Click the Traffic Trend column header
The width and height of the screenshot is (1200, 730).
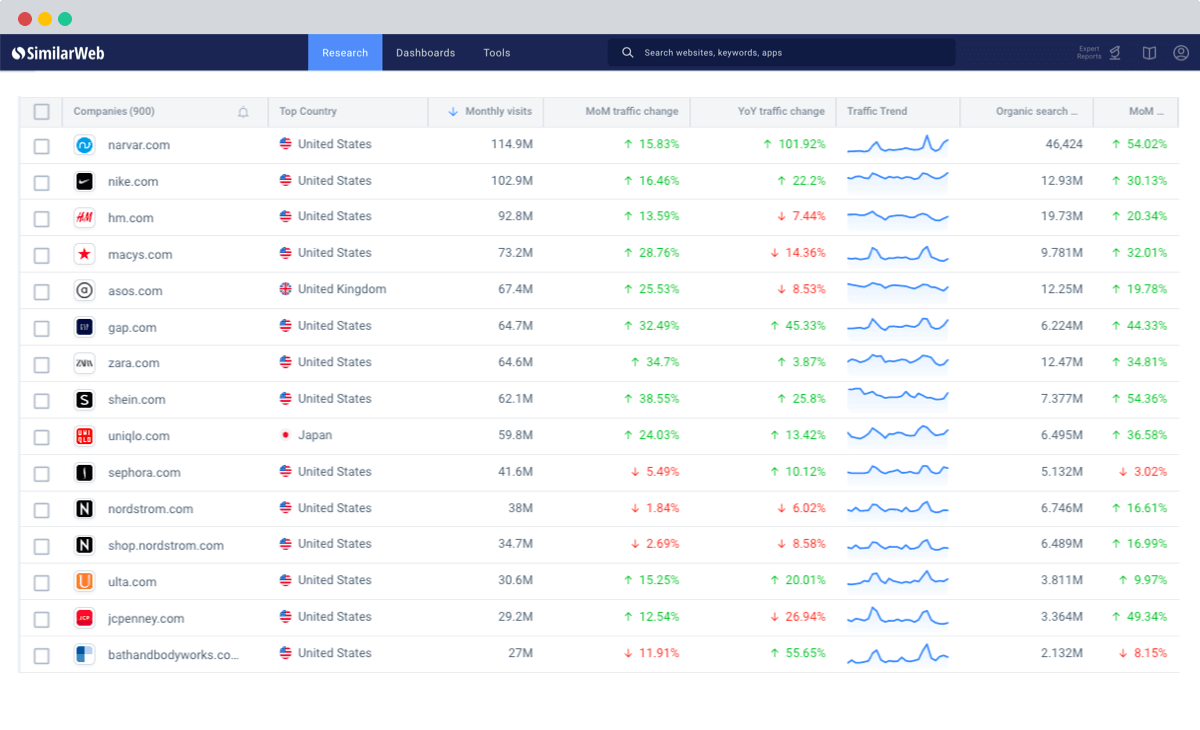pyautogui.click(x=877, y=112)
